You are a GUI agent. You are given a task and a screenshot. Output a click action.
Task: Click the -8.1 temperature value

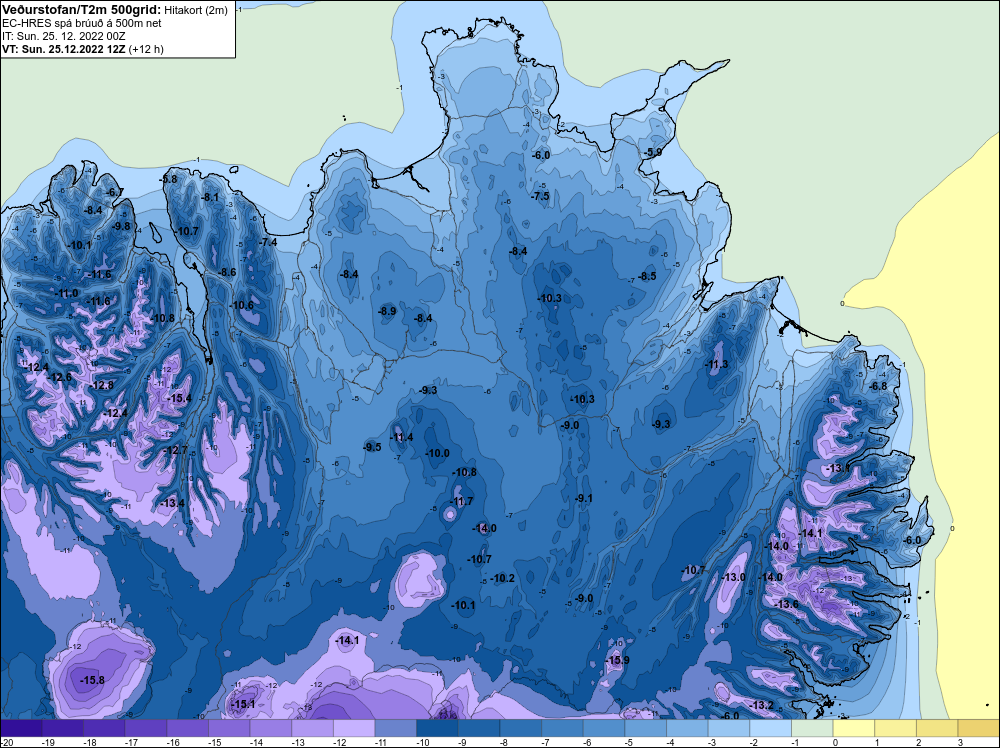coord(210,198)
